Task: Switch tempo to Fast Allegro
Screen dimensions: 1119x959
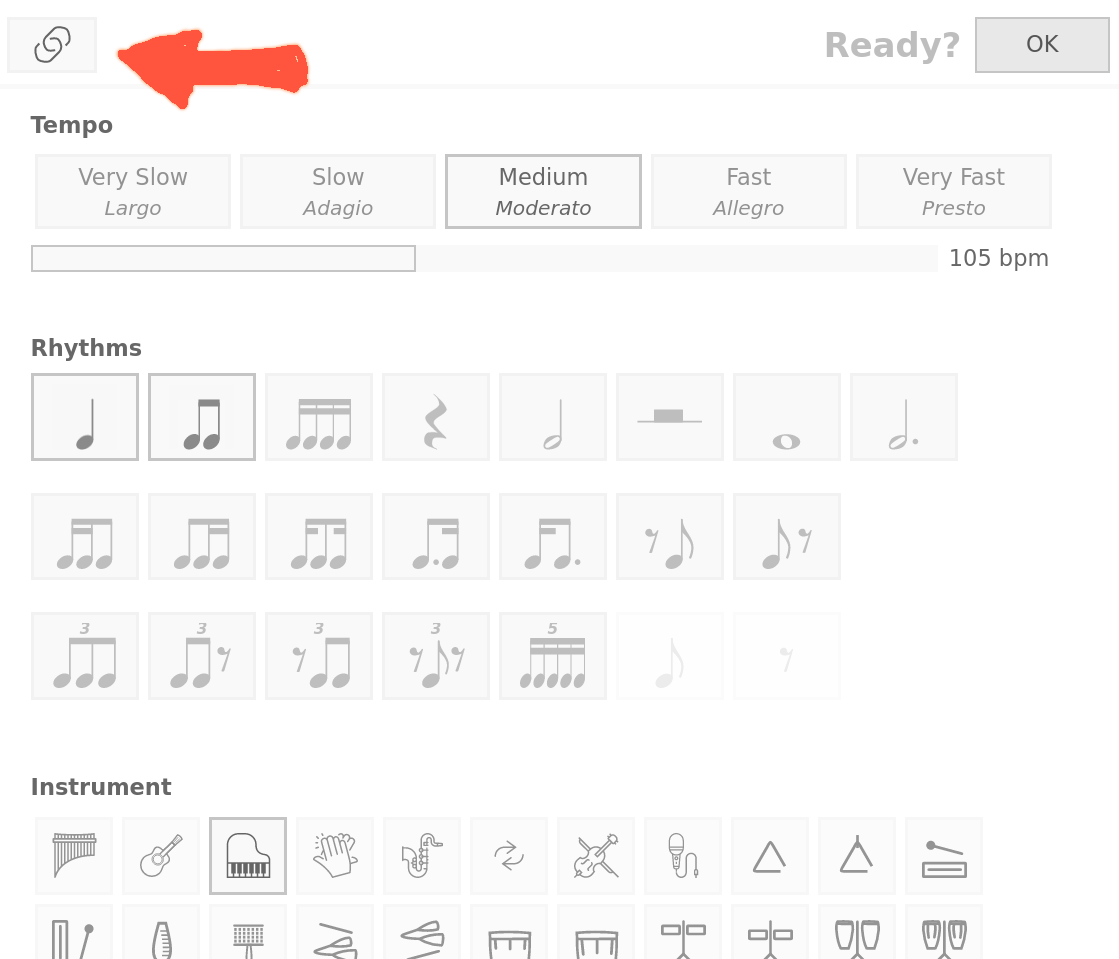Action: (x=749, y=192)
